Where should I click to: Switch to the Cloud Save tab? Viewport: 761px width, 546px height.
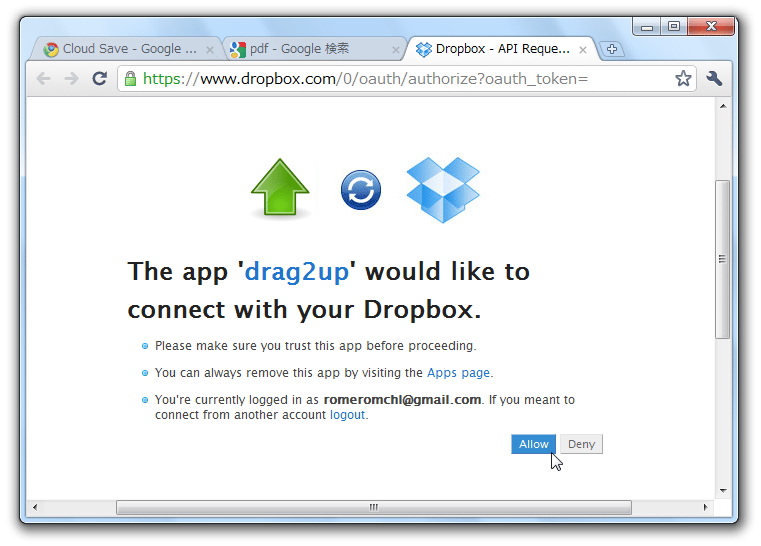pyautogui.click(x=126, y=49)
